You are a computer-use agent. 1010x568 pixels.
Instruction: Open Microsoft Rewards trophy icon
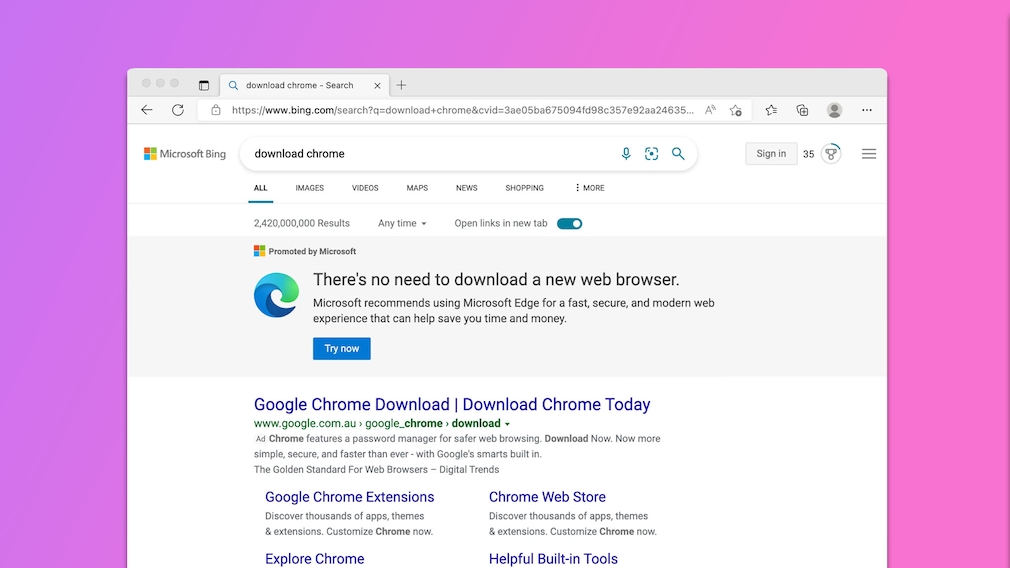[831, 154]
